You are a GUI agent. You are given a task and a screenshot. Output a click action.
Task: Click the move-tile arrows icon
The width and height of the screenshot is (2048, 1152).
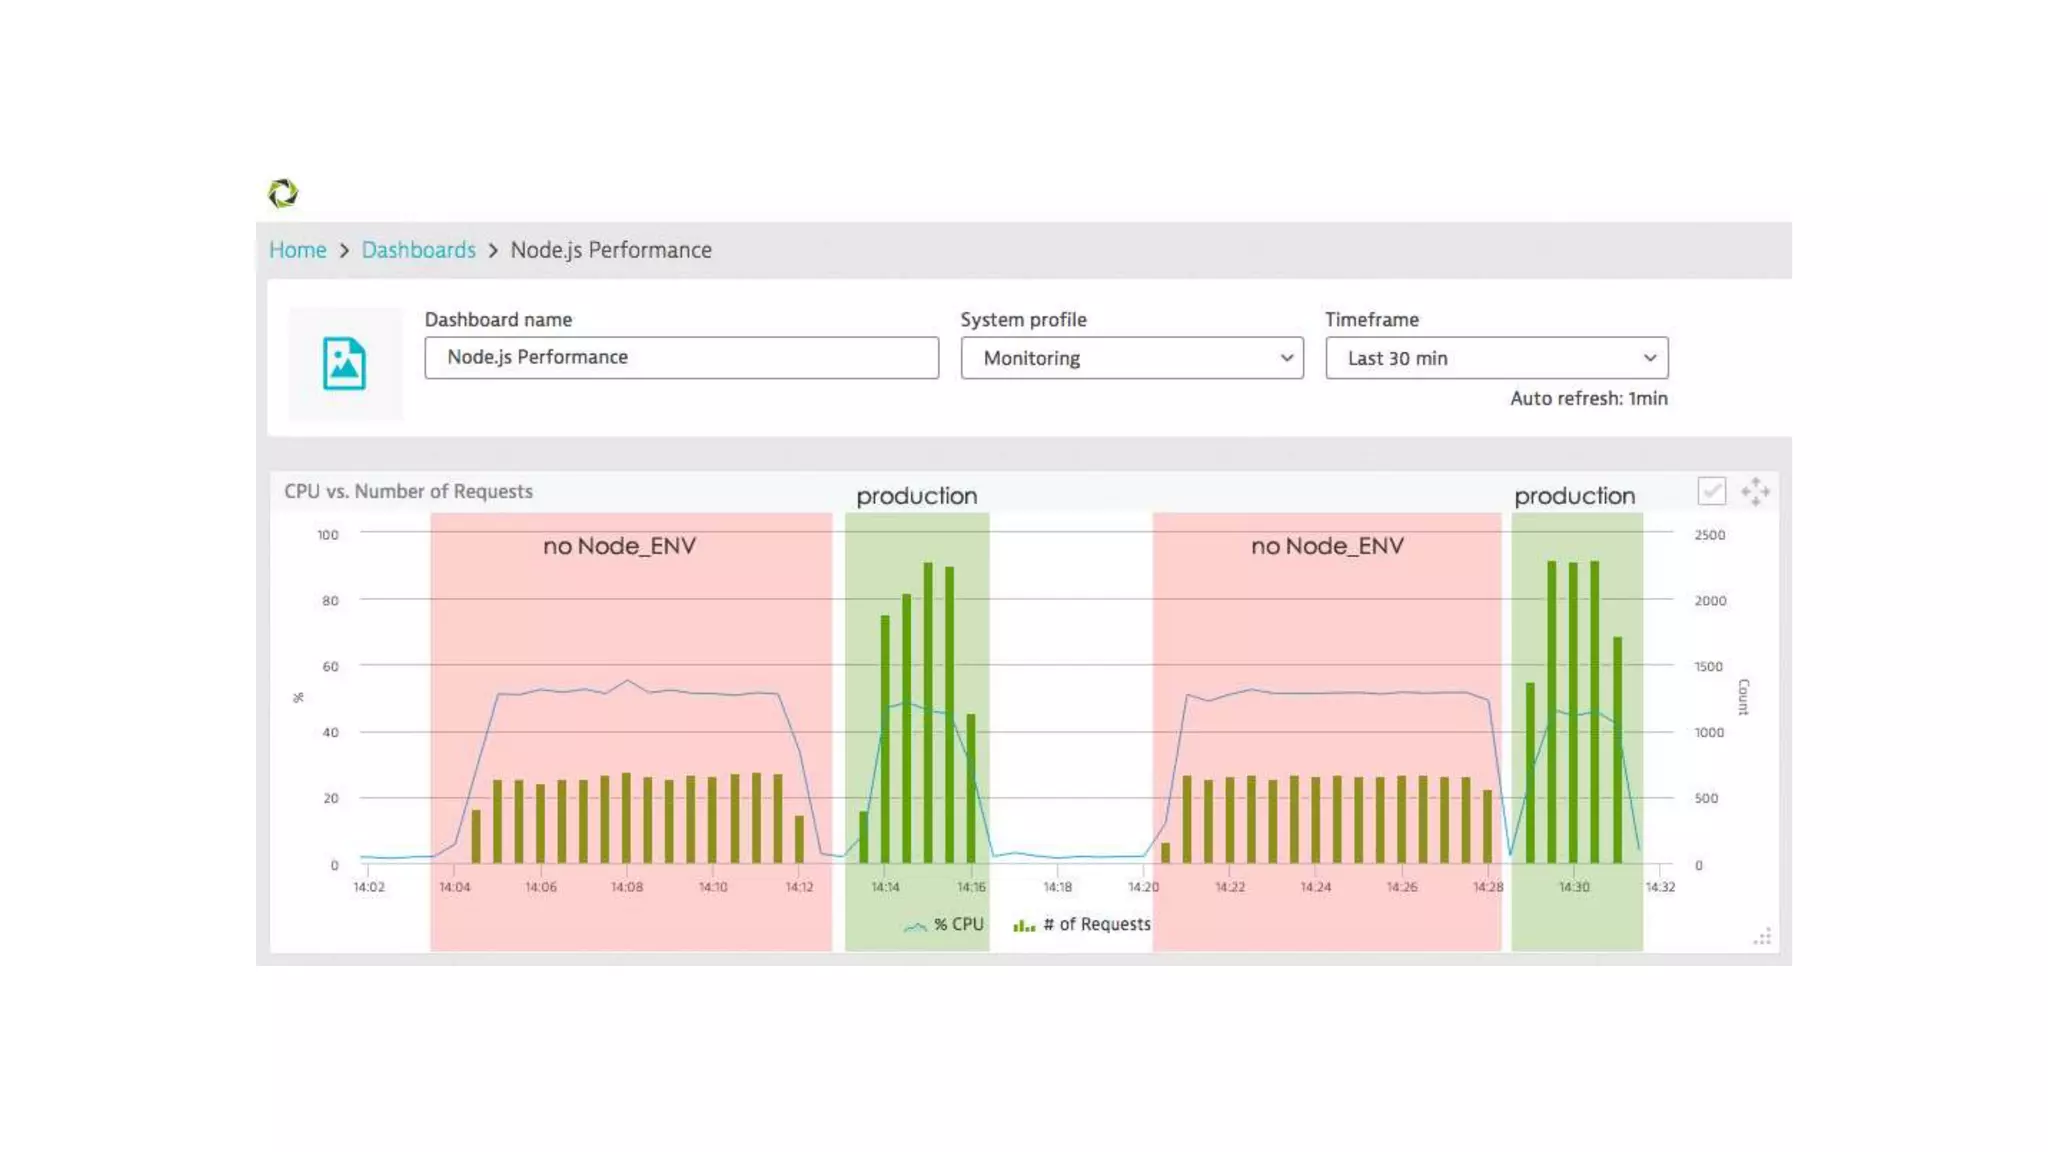(x=1755, y=491)
